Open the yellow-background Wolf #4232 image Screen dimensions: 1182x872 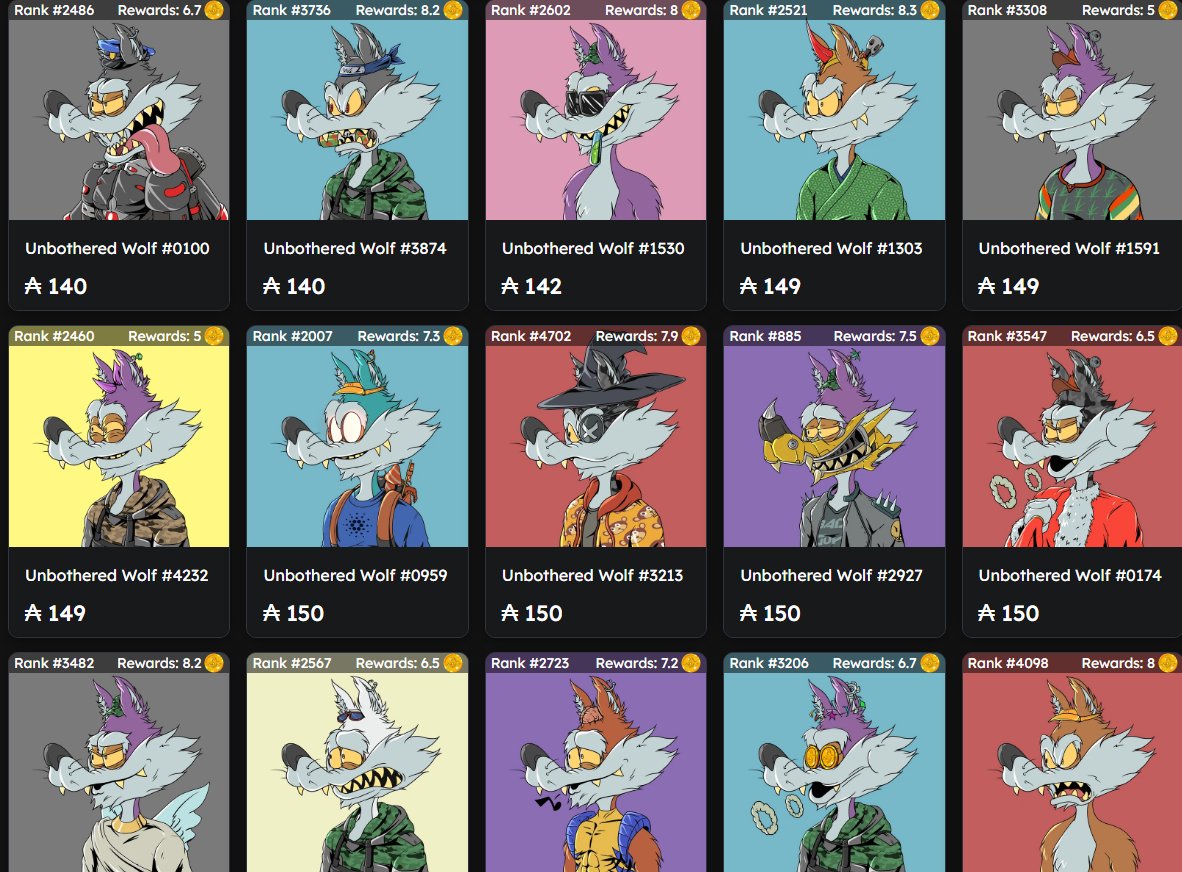click(x=118, y=446)
